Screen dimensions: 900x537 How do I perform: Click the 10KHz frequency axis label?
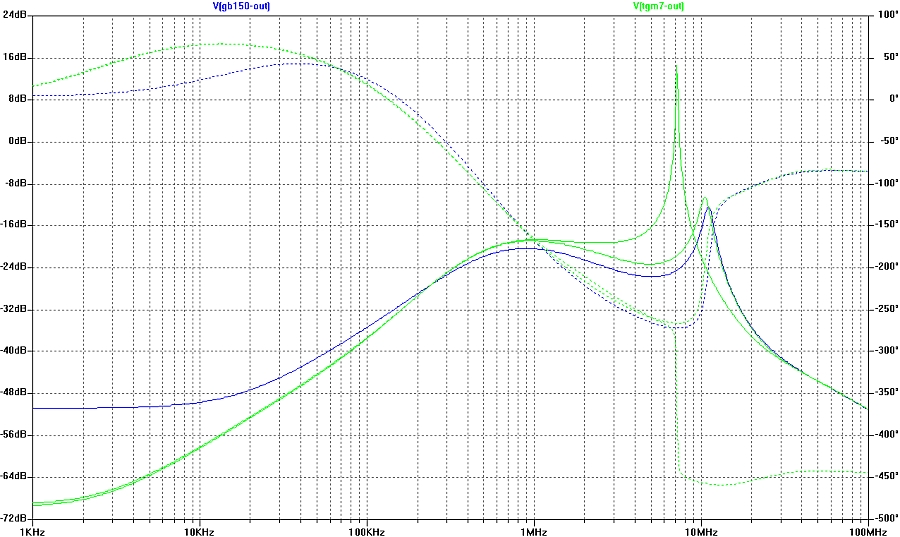tap(199, 532)
